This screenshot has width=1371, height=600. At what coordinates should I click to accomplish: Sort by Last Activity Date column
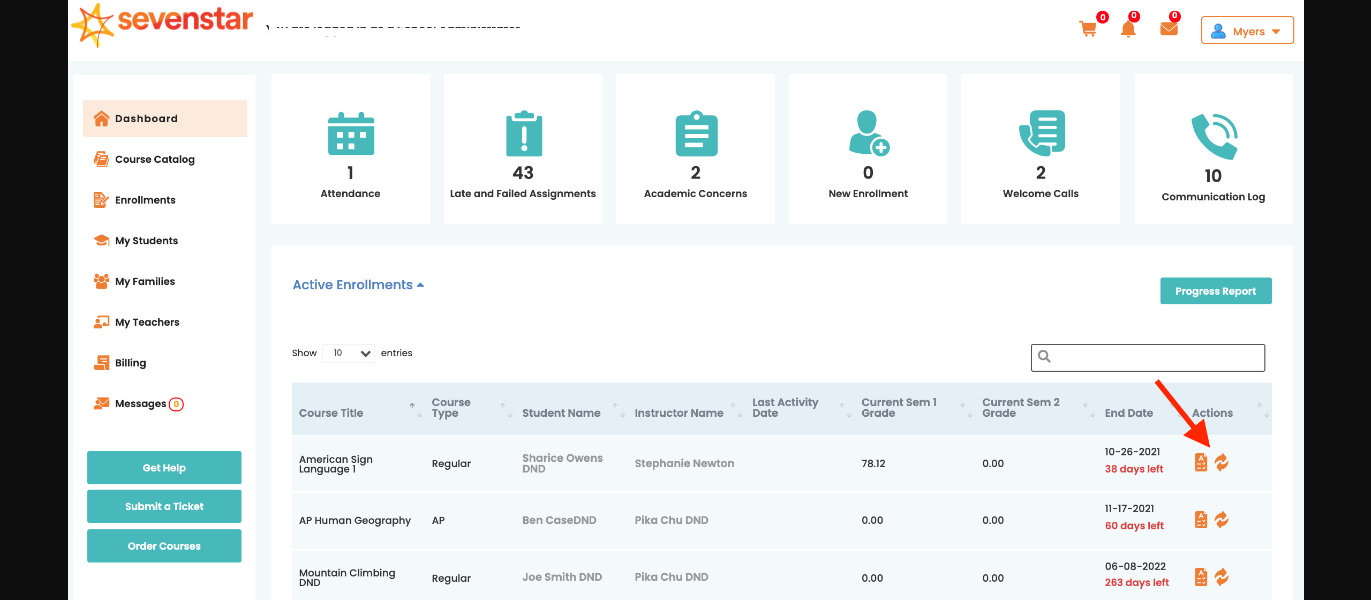800,408
